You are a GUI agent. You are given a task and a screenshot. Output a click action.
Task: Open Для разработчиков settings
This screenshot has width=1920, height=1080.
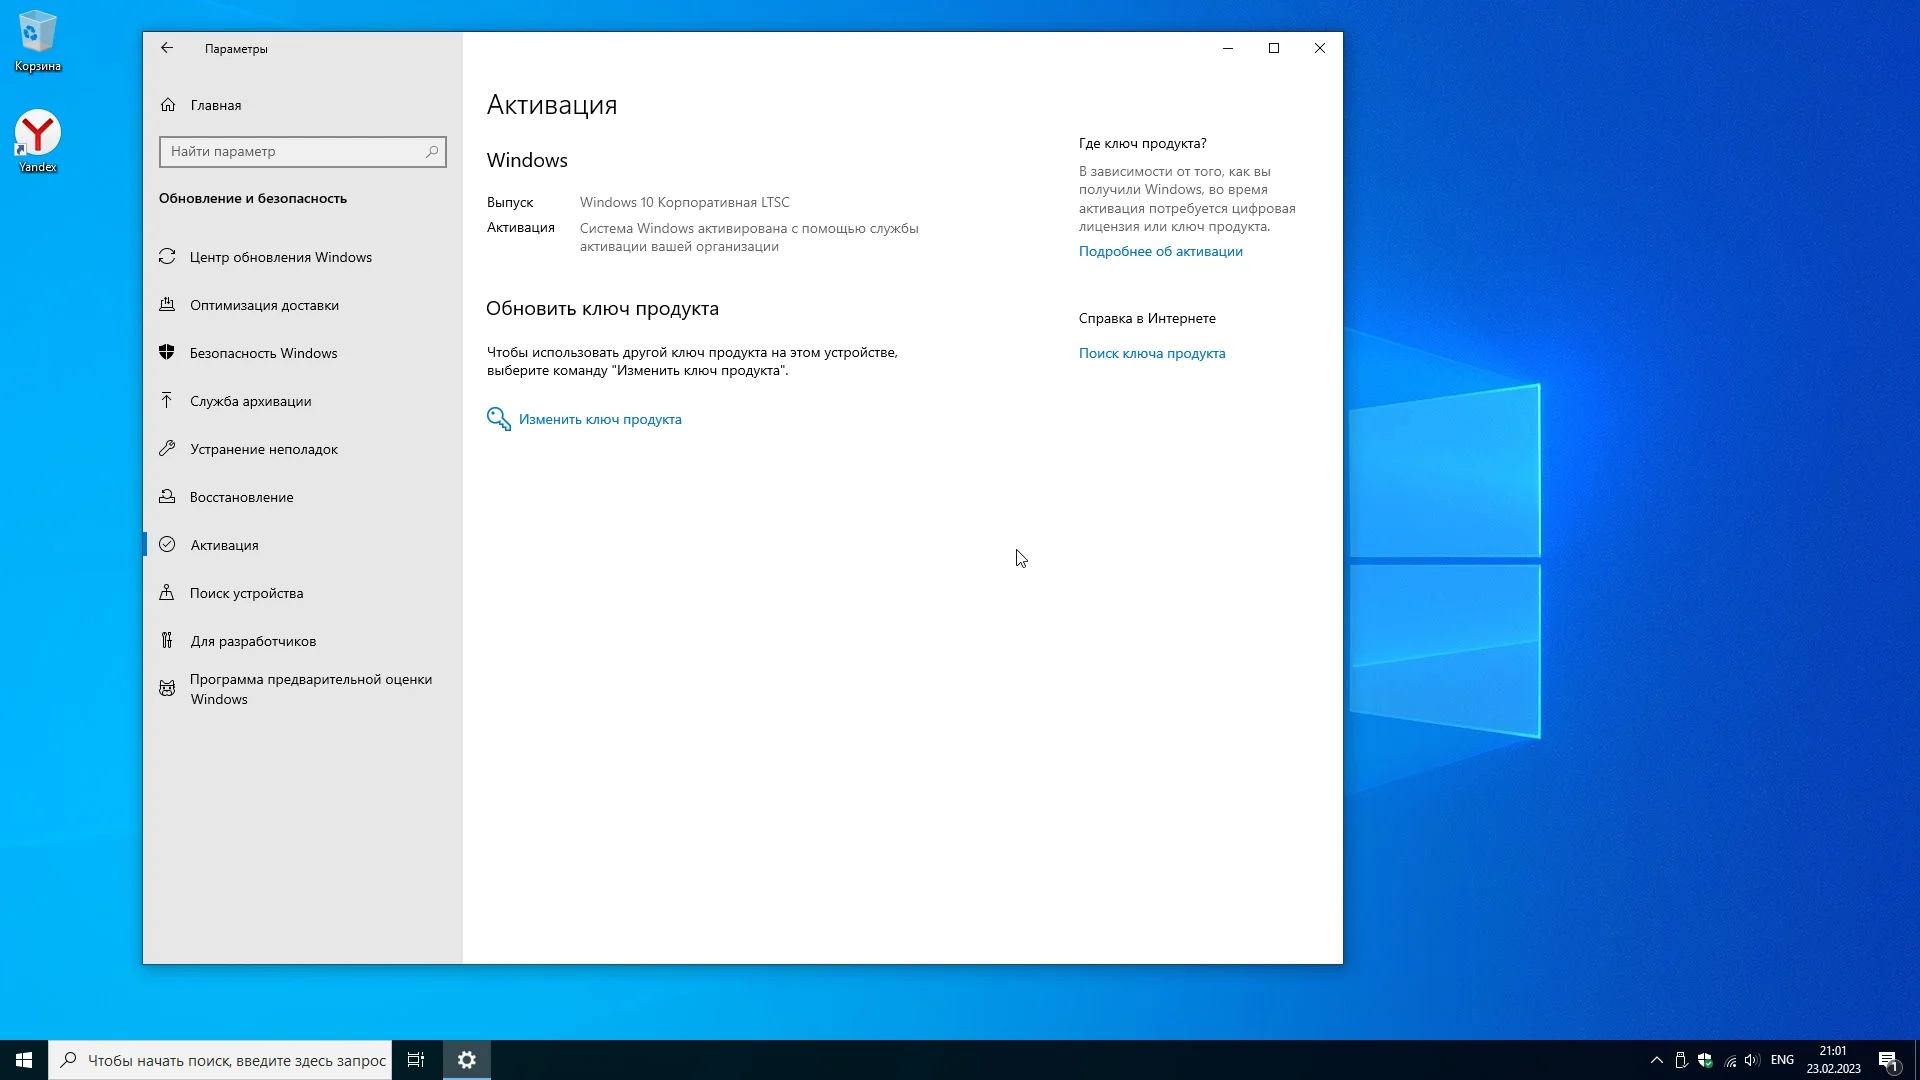[x=253, y=641]
